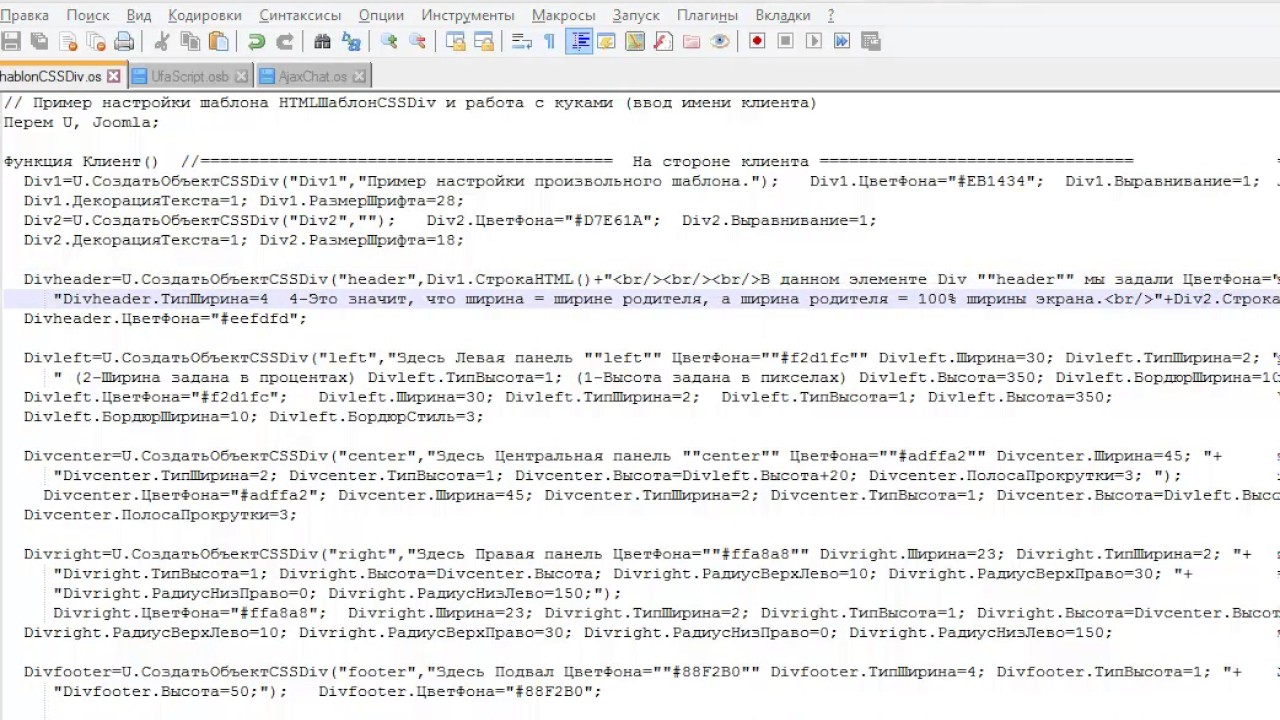Click the eye monitoring icon
1280x720 pixels.
click(719, 41)
